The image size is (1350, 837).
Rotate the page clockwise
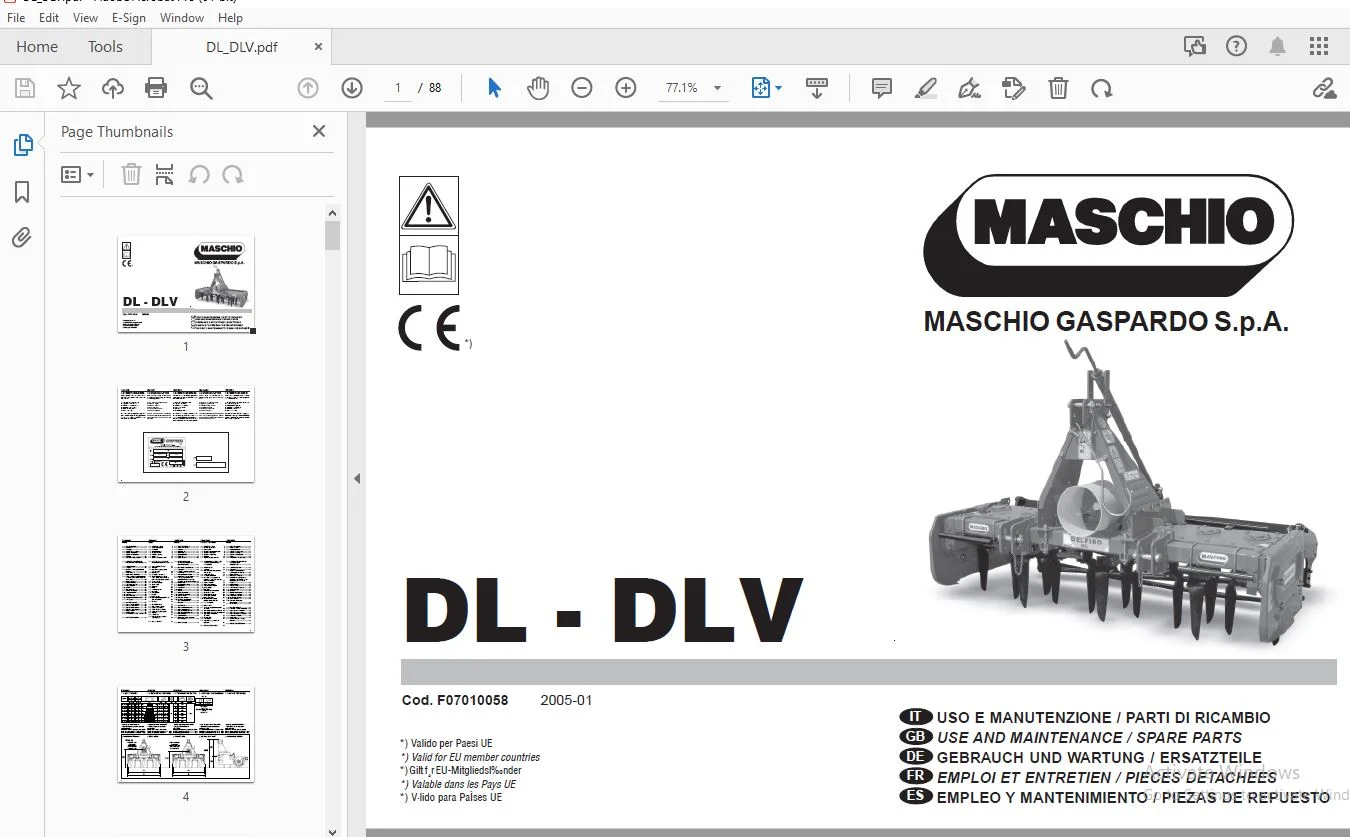click(1102, 88)
